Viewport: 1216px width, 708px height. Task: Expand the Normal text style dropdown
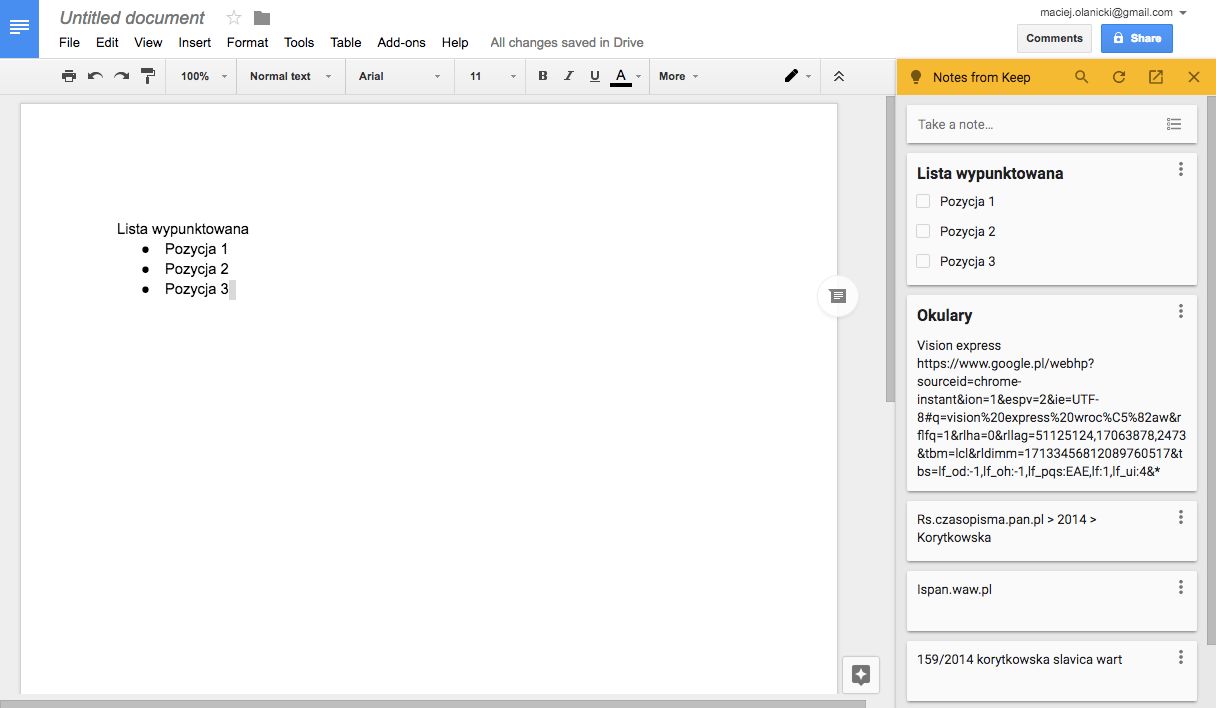(x=290, y=76)
